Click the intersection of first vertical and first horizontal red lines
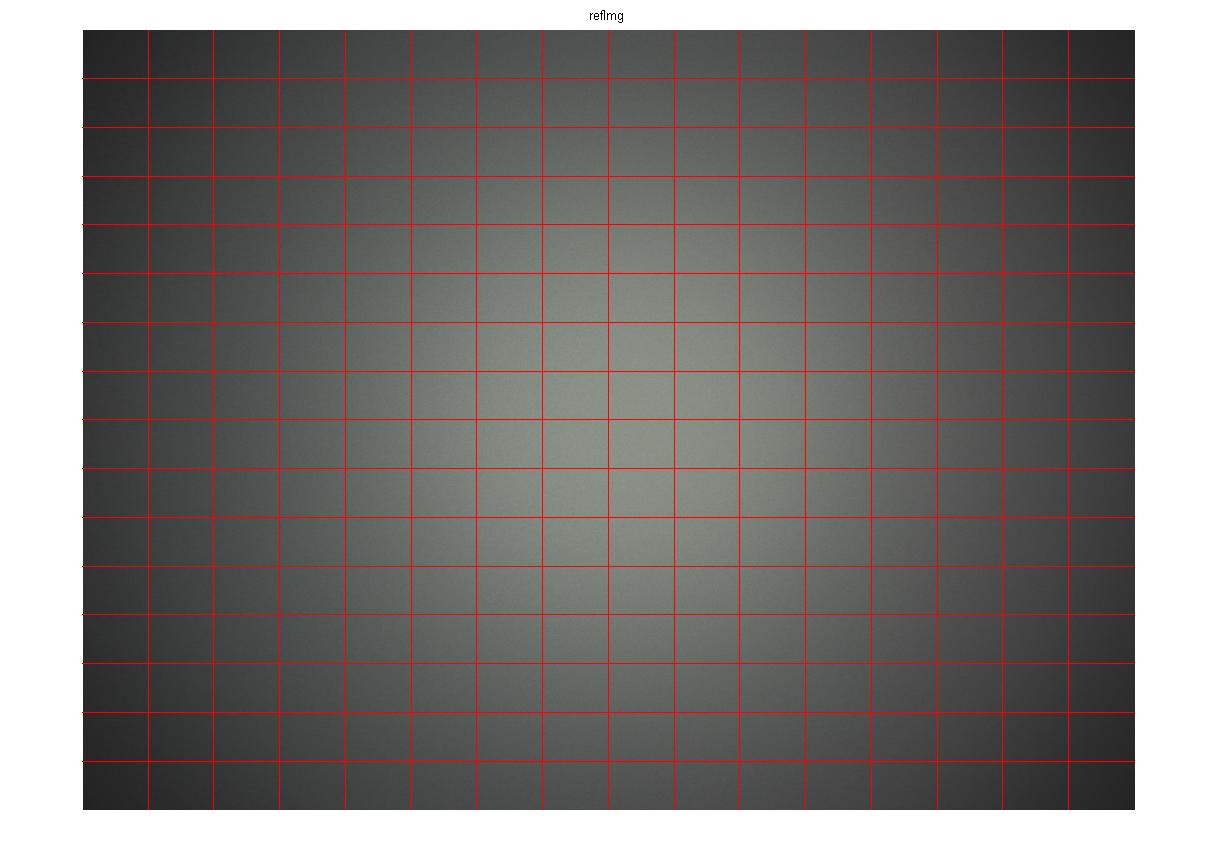Screen dimensions: 1217x866 pyautogui.click(x=148, y=78)
